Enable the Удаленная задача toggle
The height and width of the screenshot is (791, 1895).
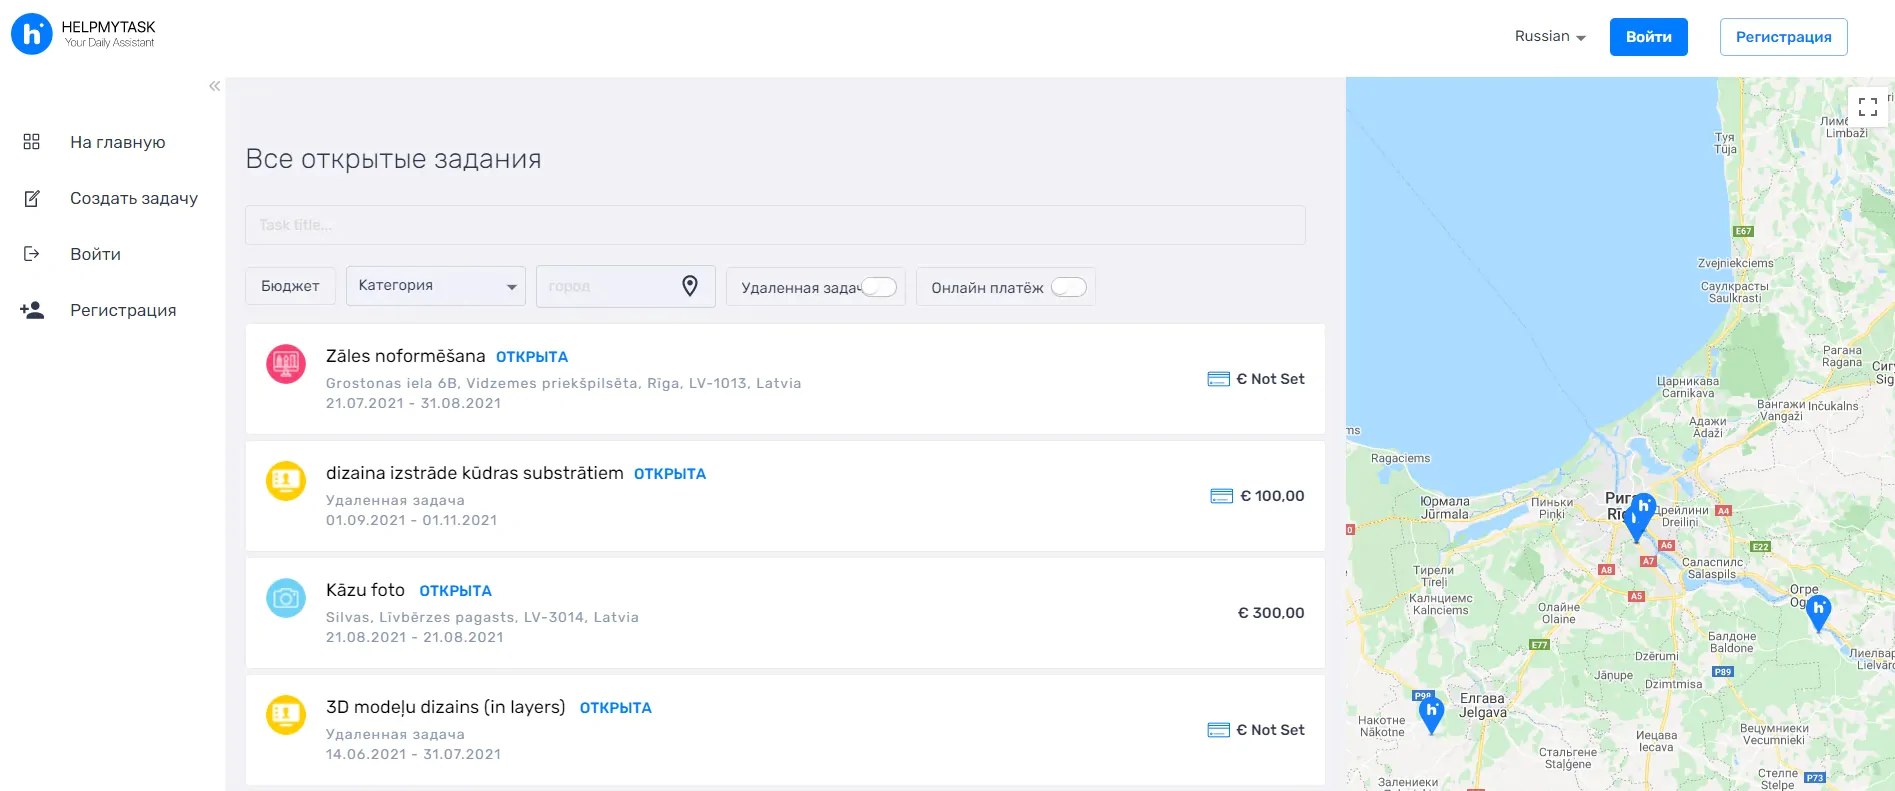pos(878,287)
